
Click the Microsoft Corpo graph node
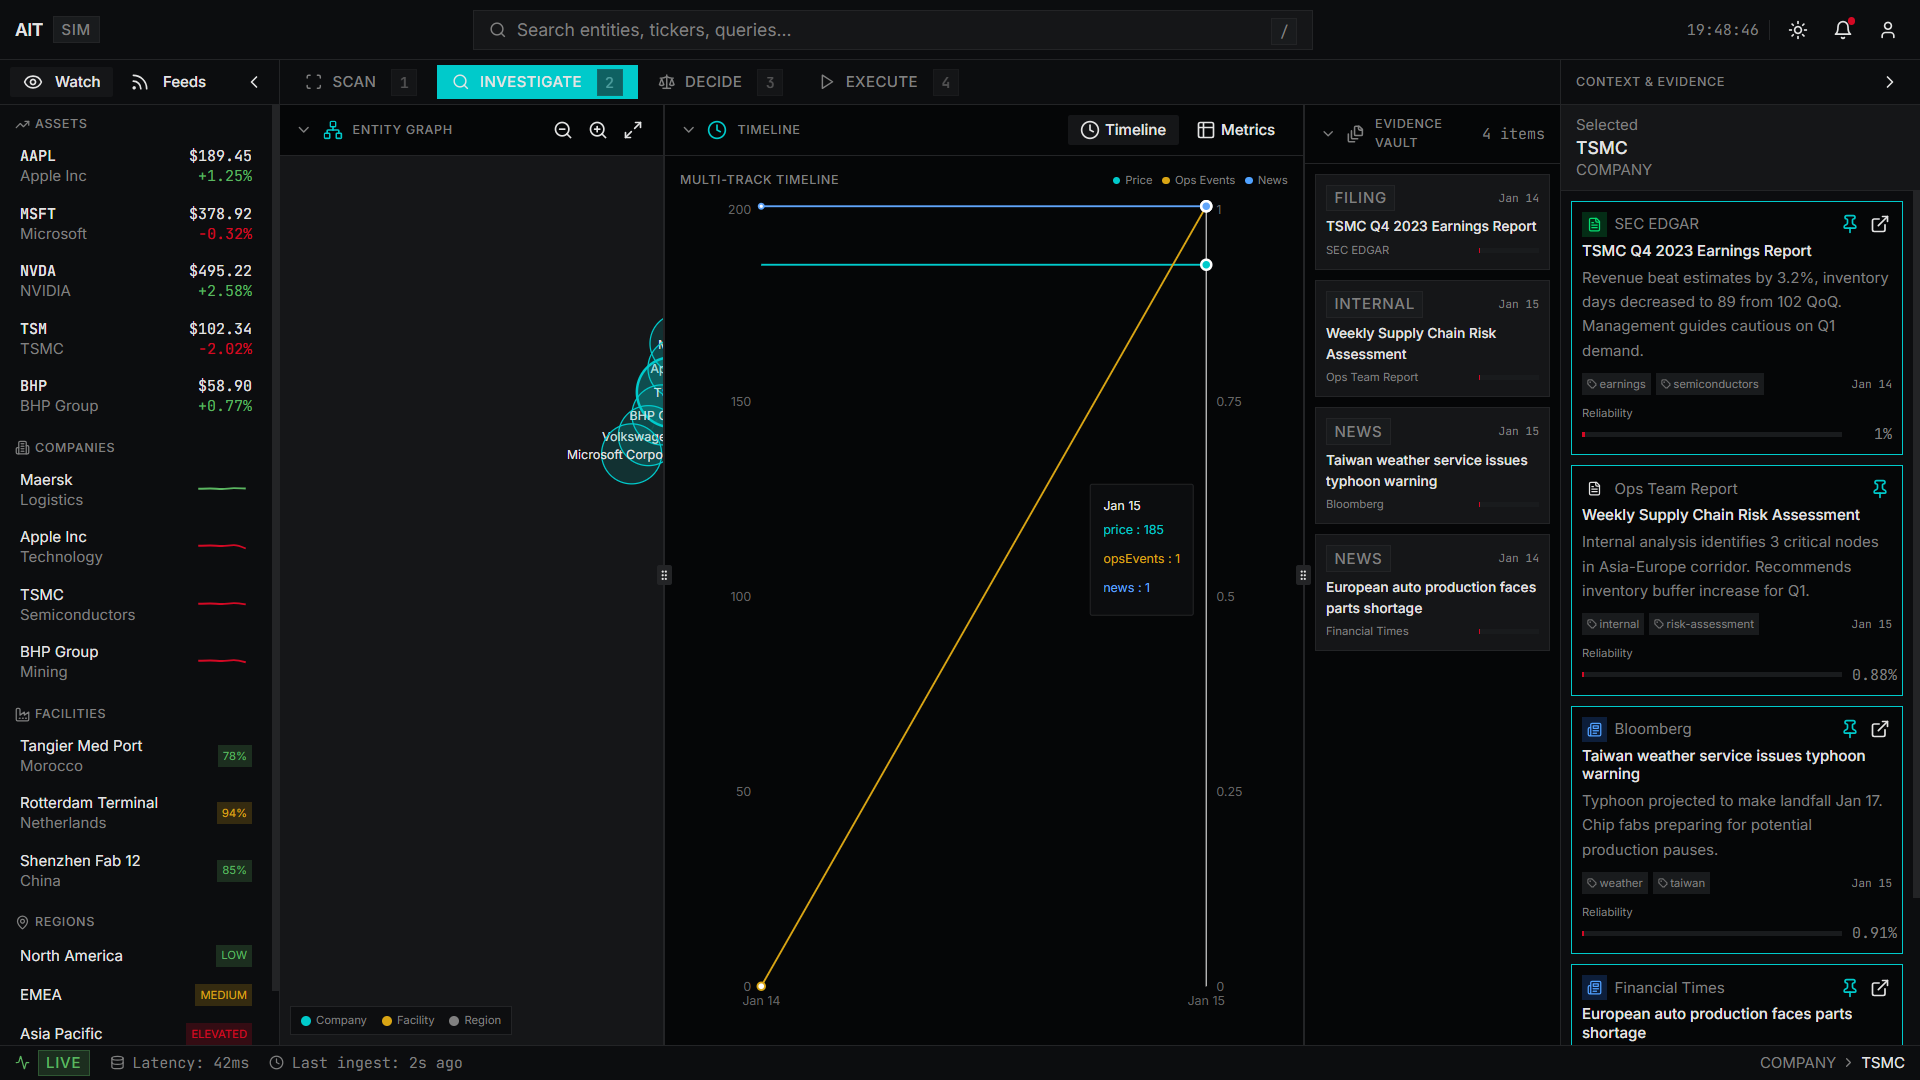tap(632, 454)
